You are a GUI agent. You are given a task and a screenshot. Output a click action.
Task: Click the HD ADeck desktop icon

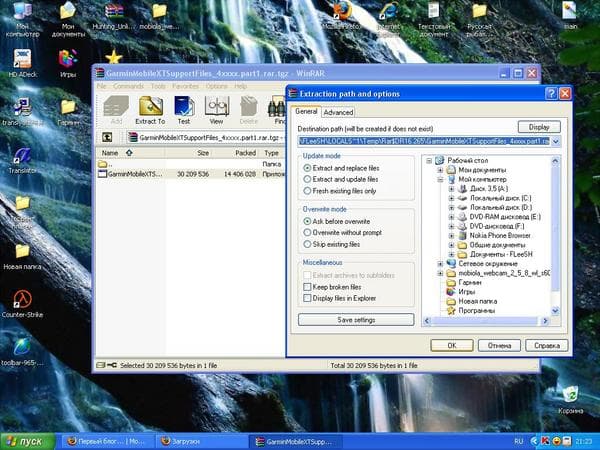22,63
